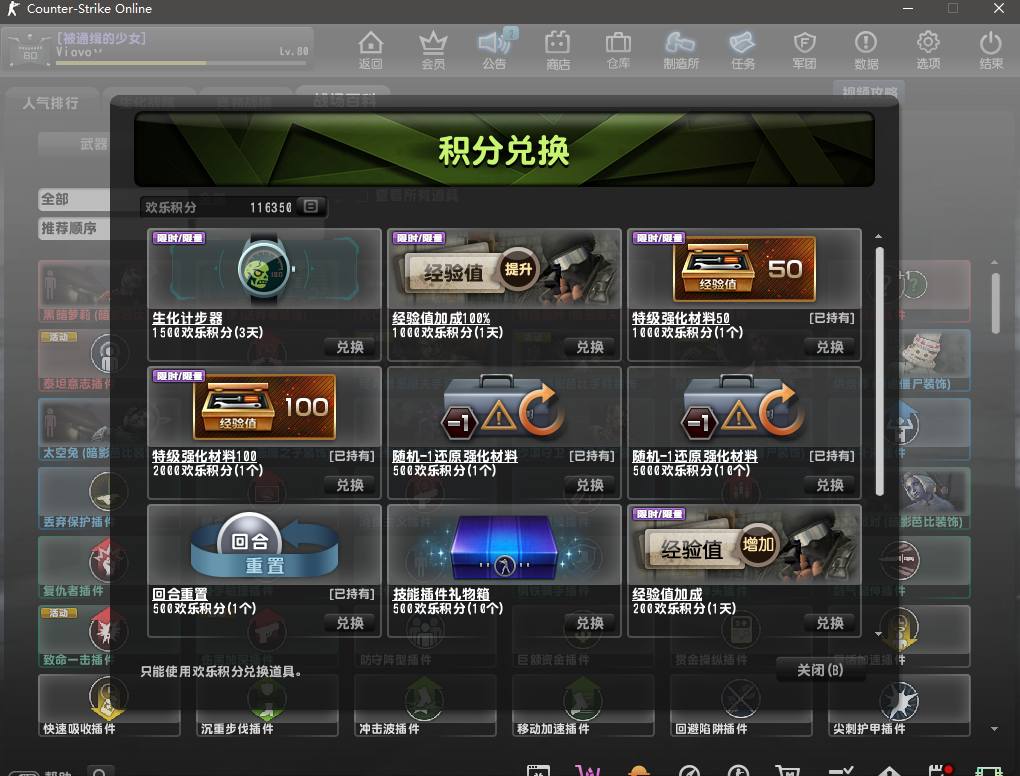Image resolution: width=1020 pixels, height=776 pixels.
Task: Exchange 特级强化材料50 with its 兑换 button
Action: pyautogui.click(x=830, y=347)
